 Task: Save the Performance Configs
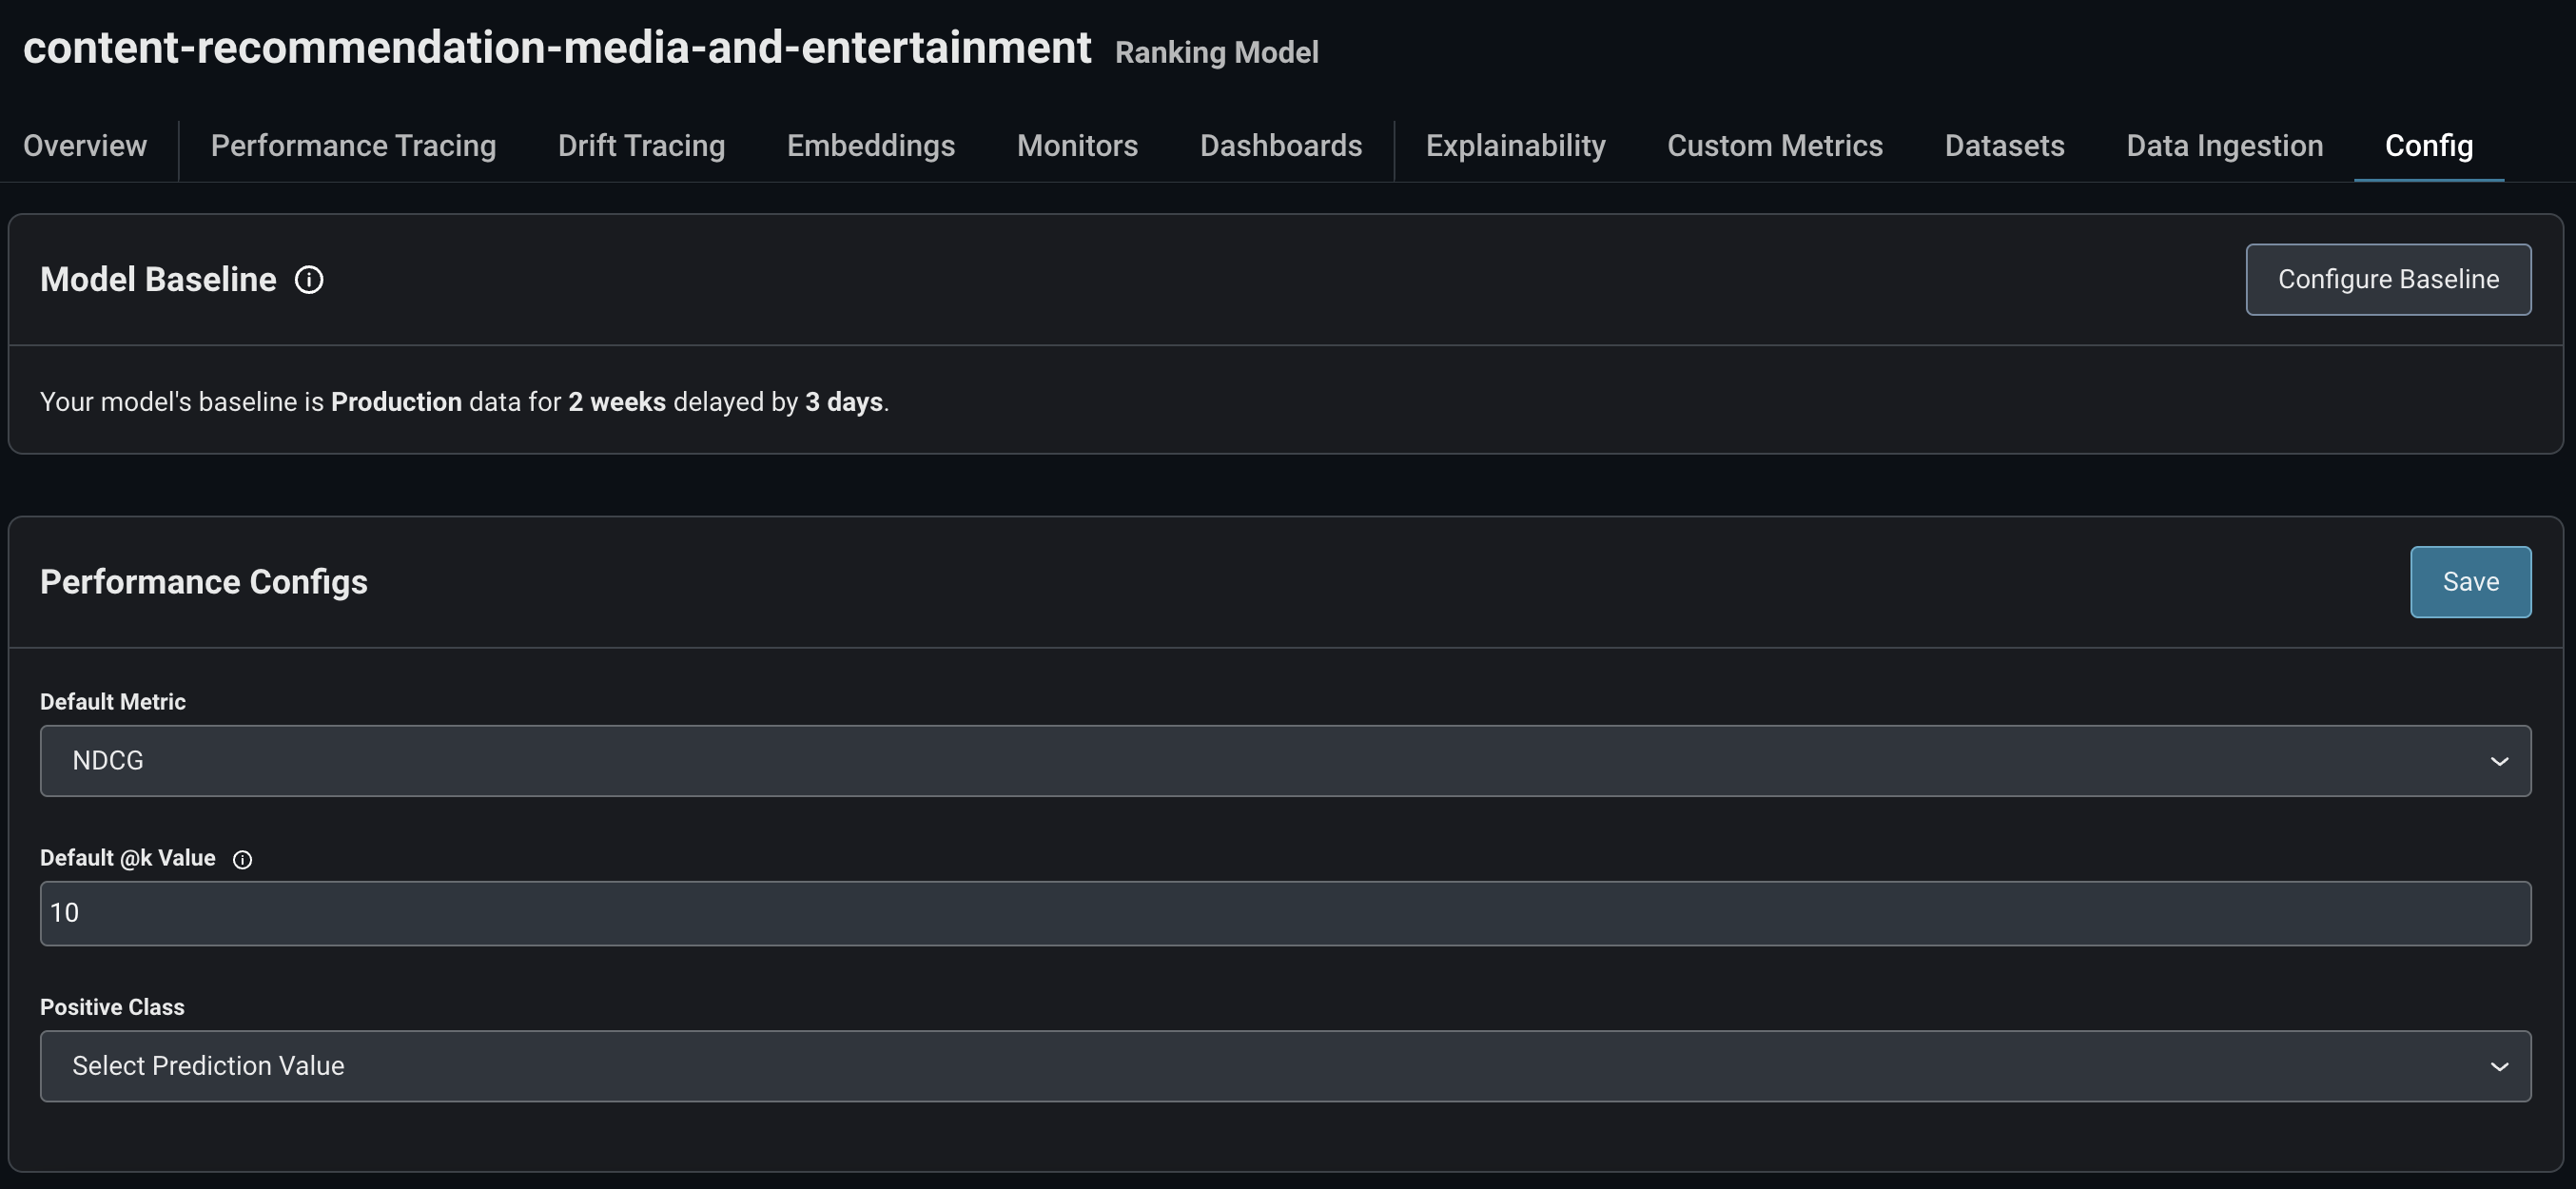tap(2470, 582)
